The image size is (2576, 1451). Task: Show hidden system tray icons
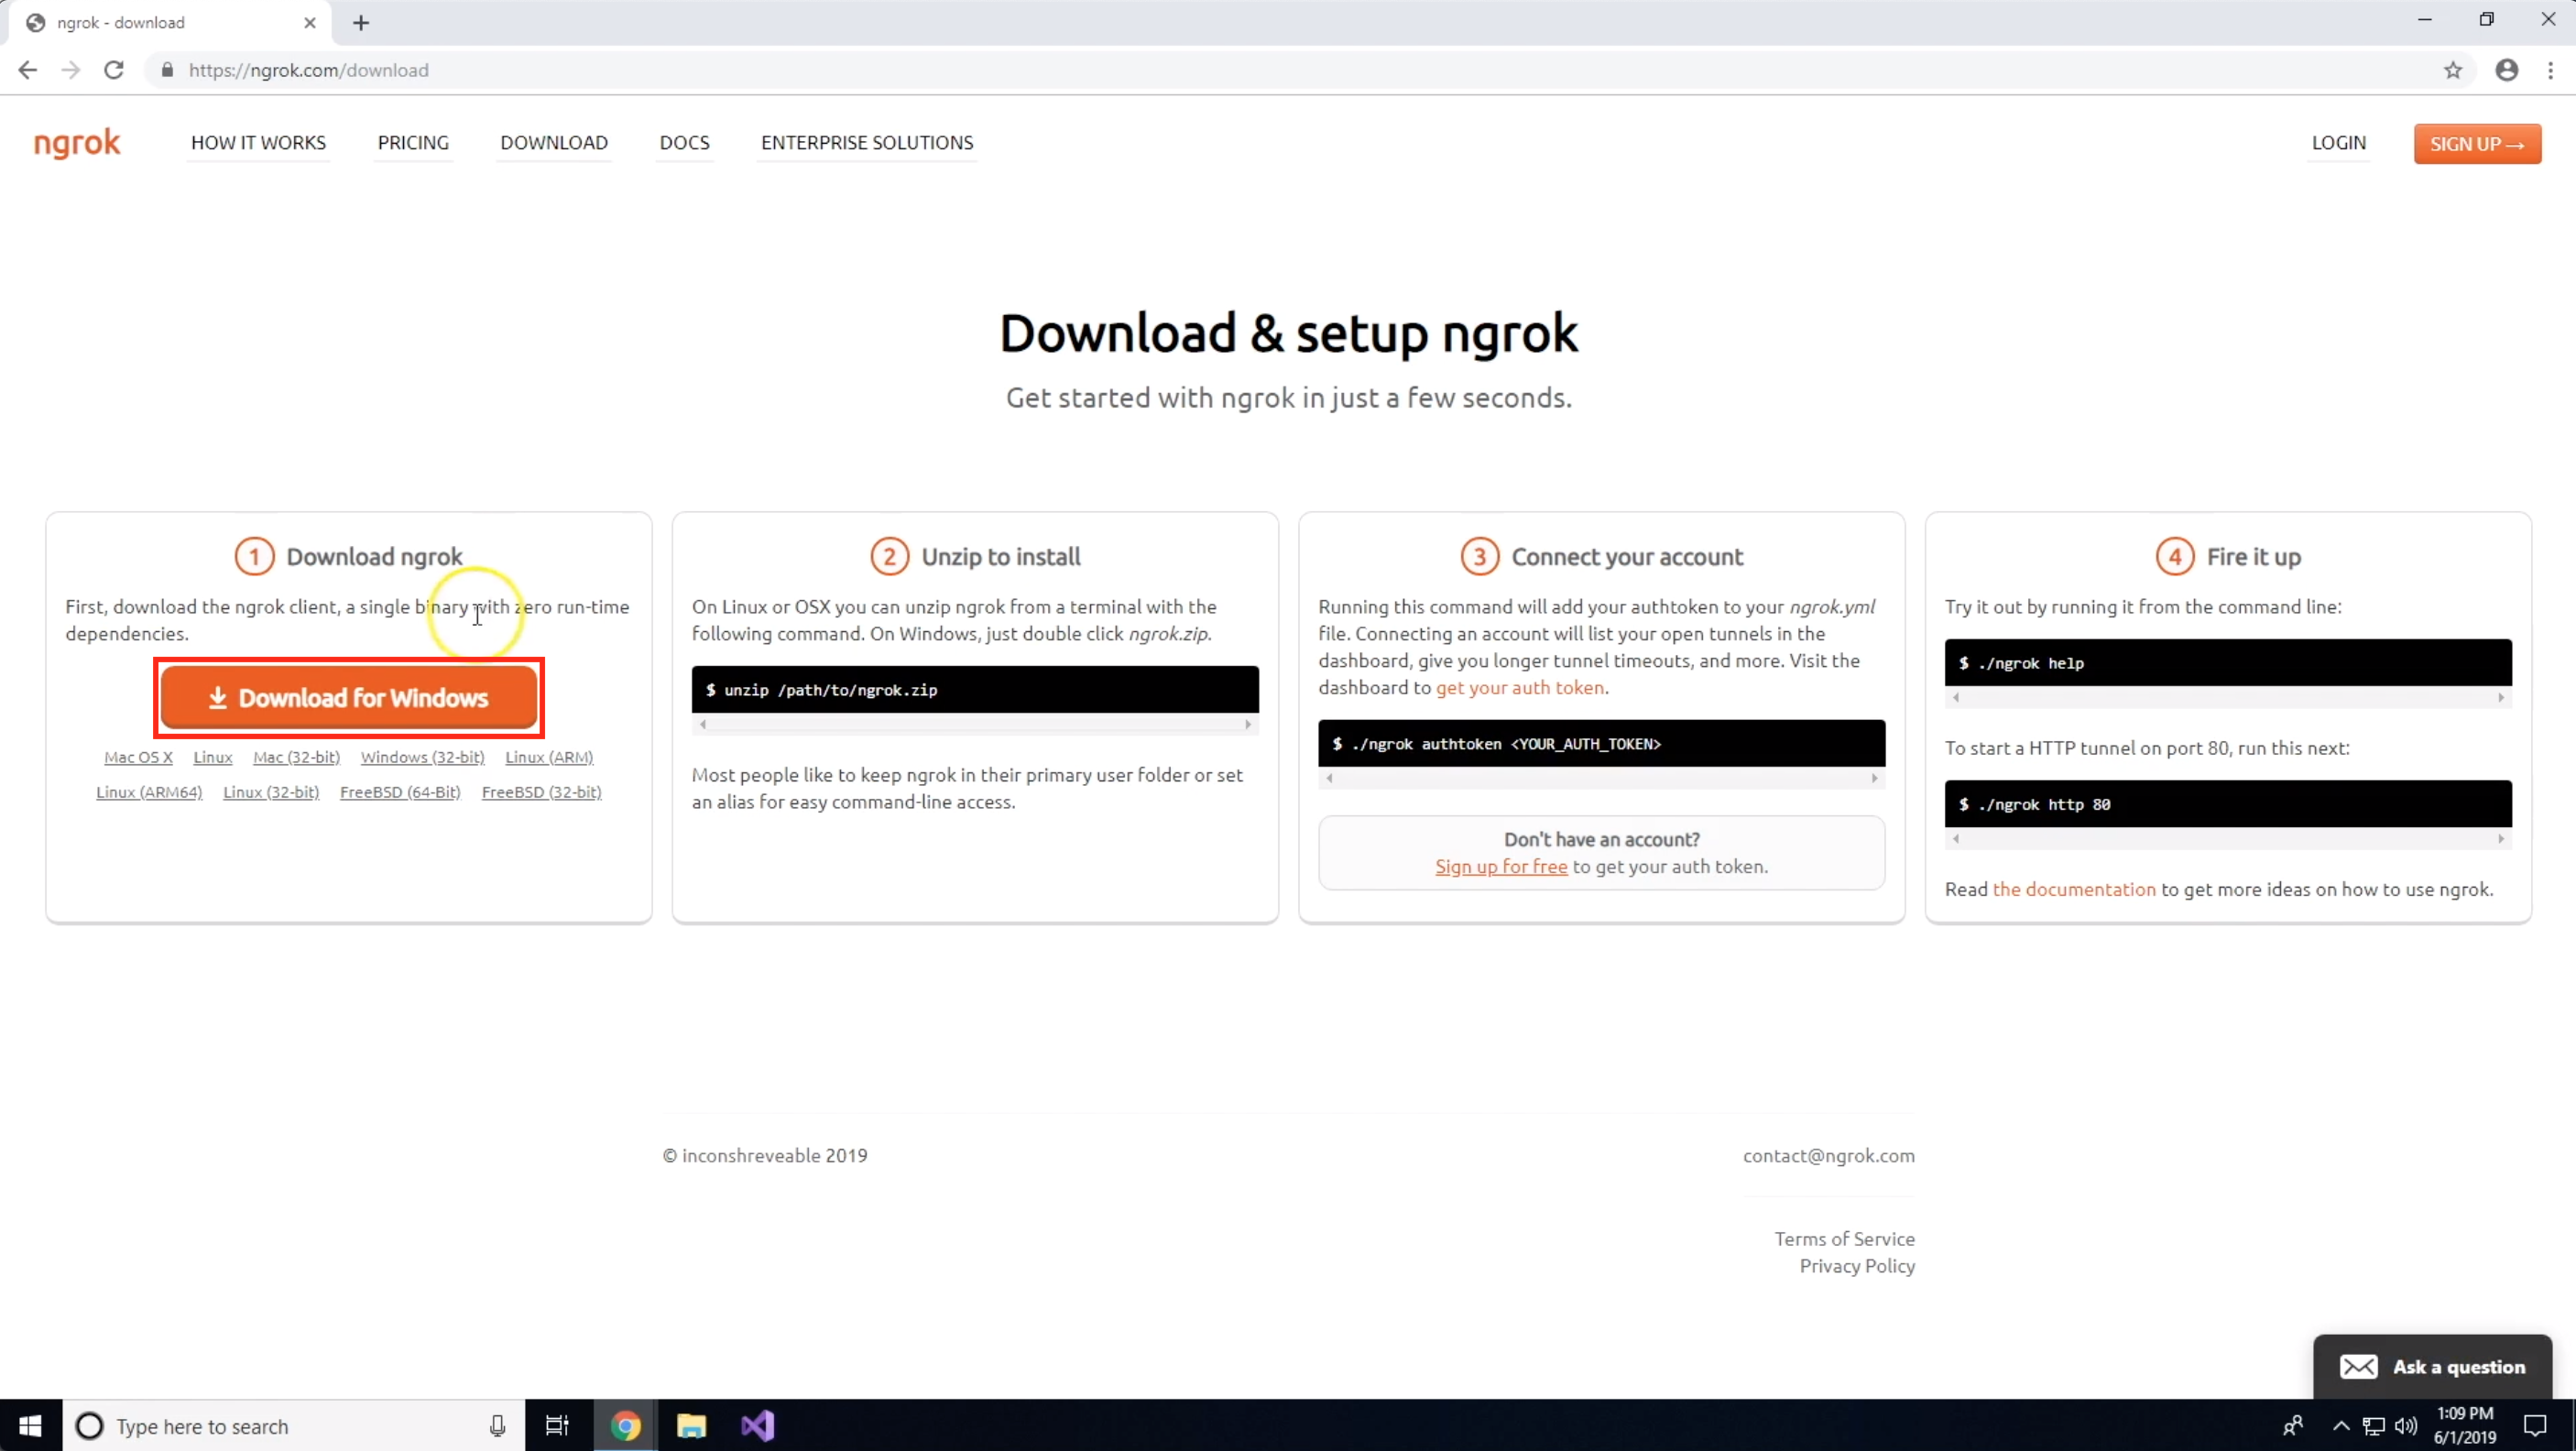pos(2341,1426)
